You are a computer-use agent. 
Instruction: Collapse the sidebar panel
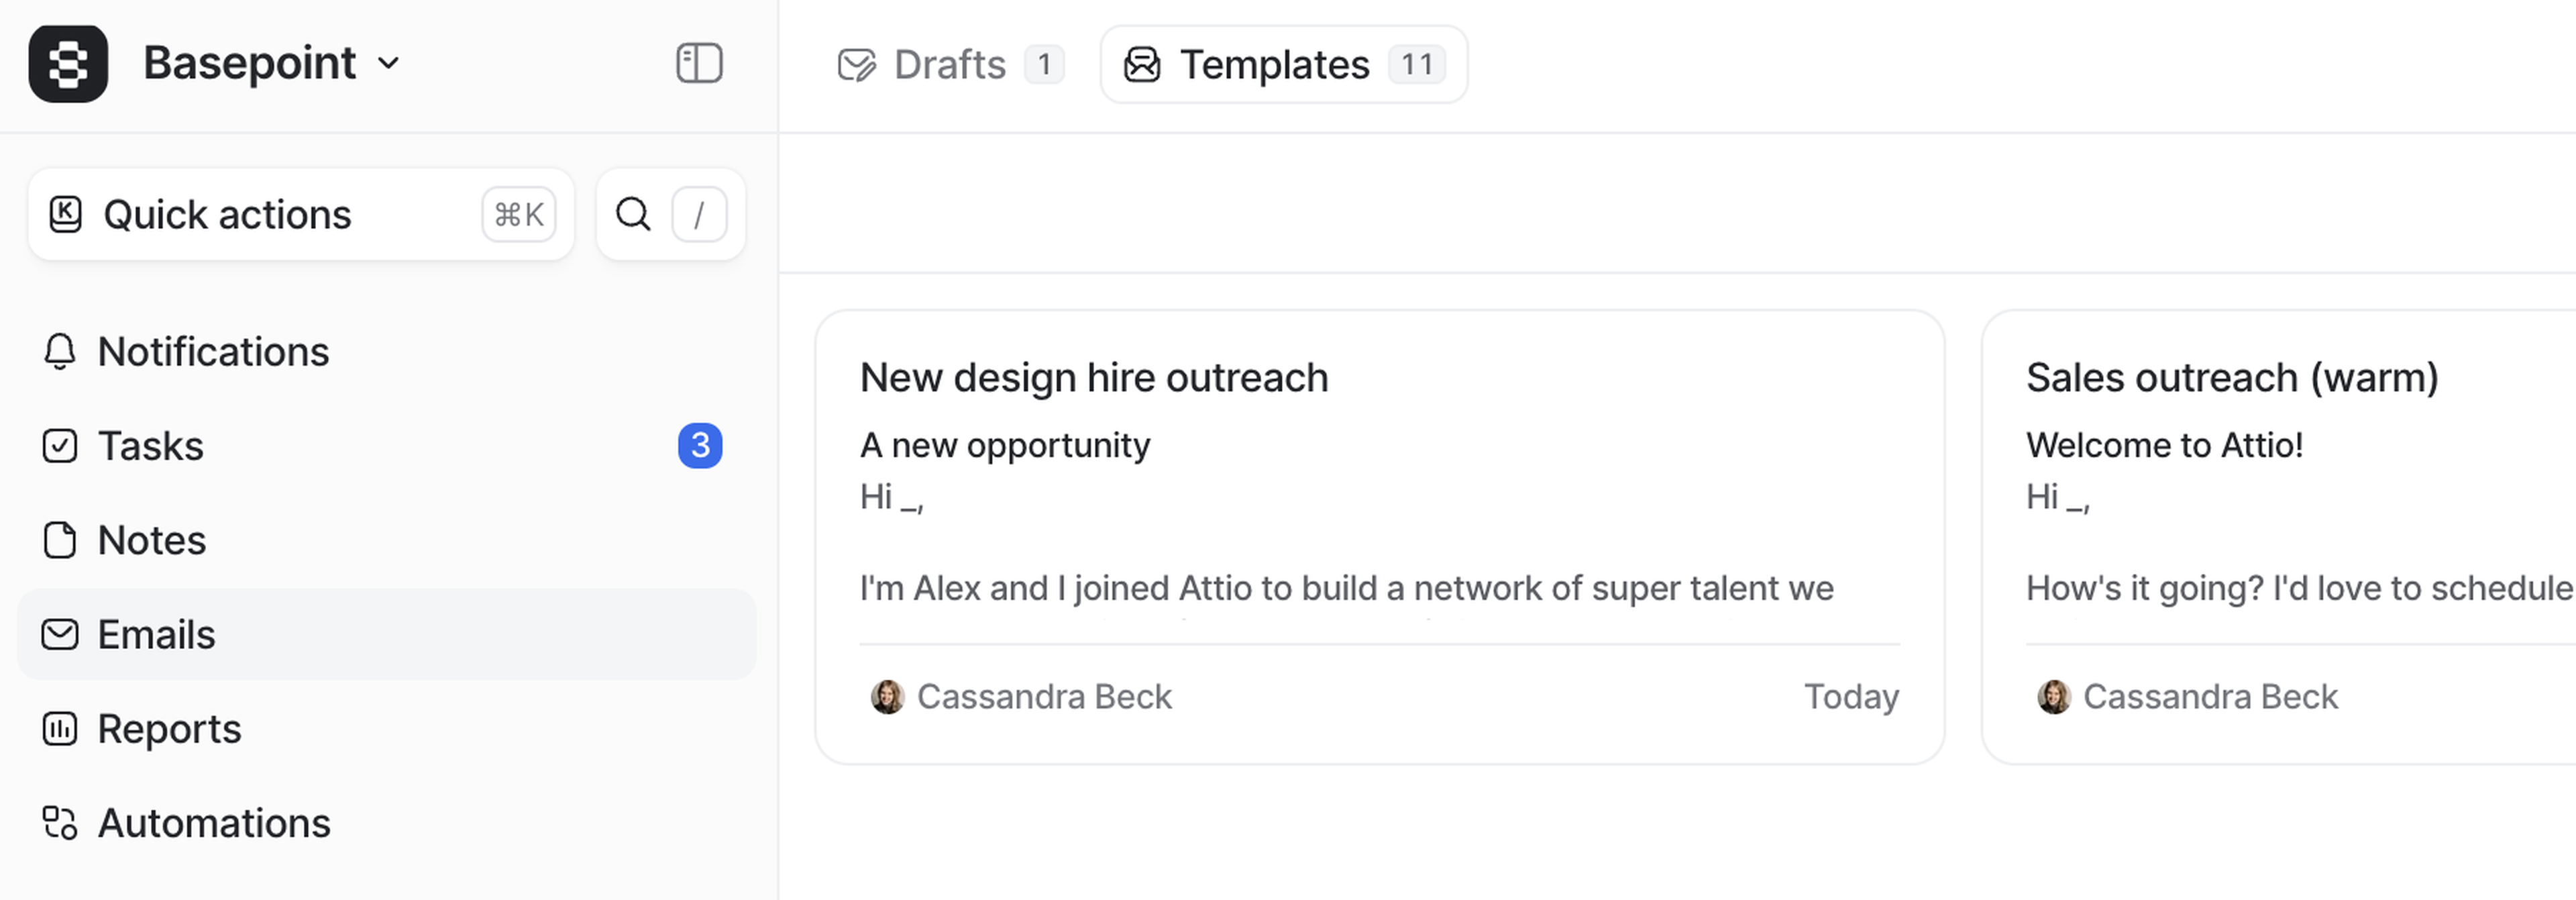[699, 63]
